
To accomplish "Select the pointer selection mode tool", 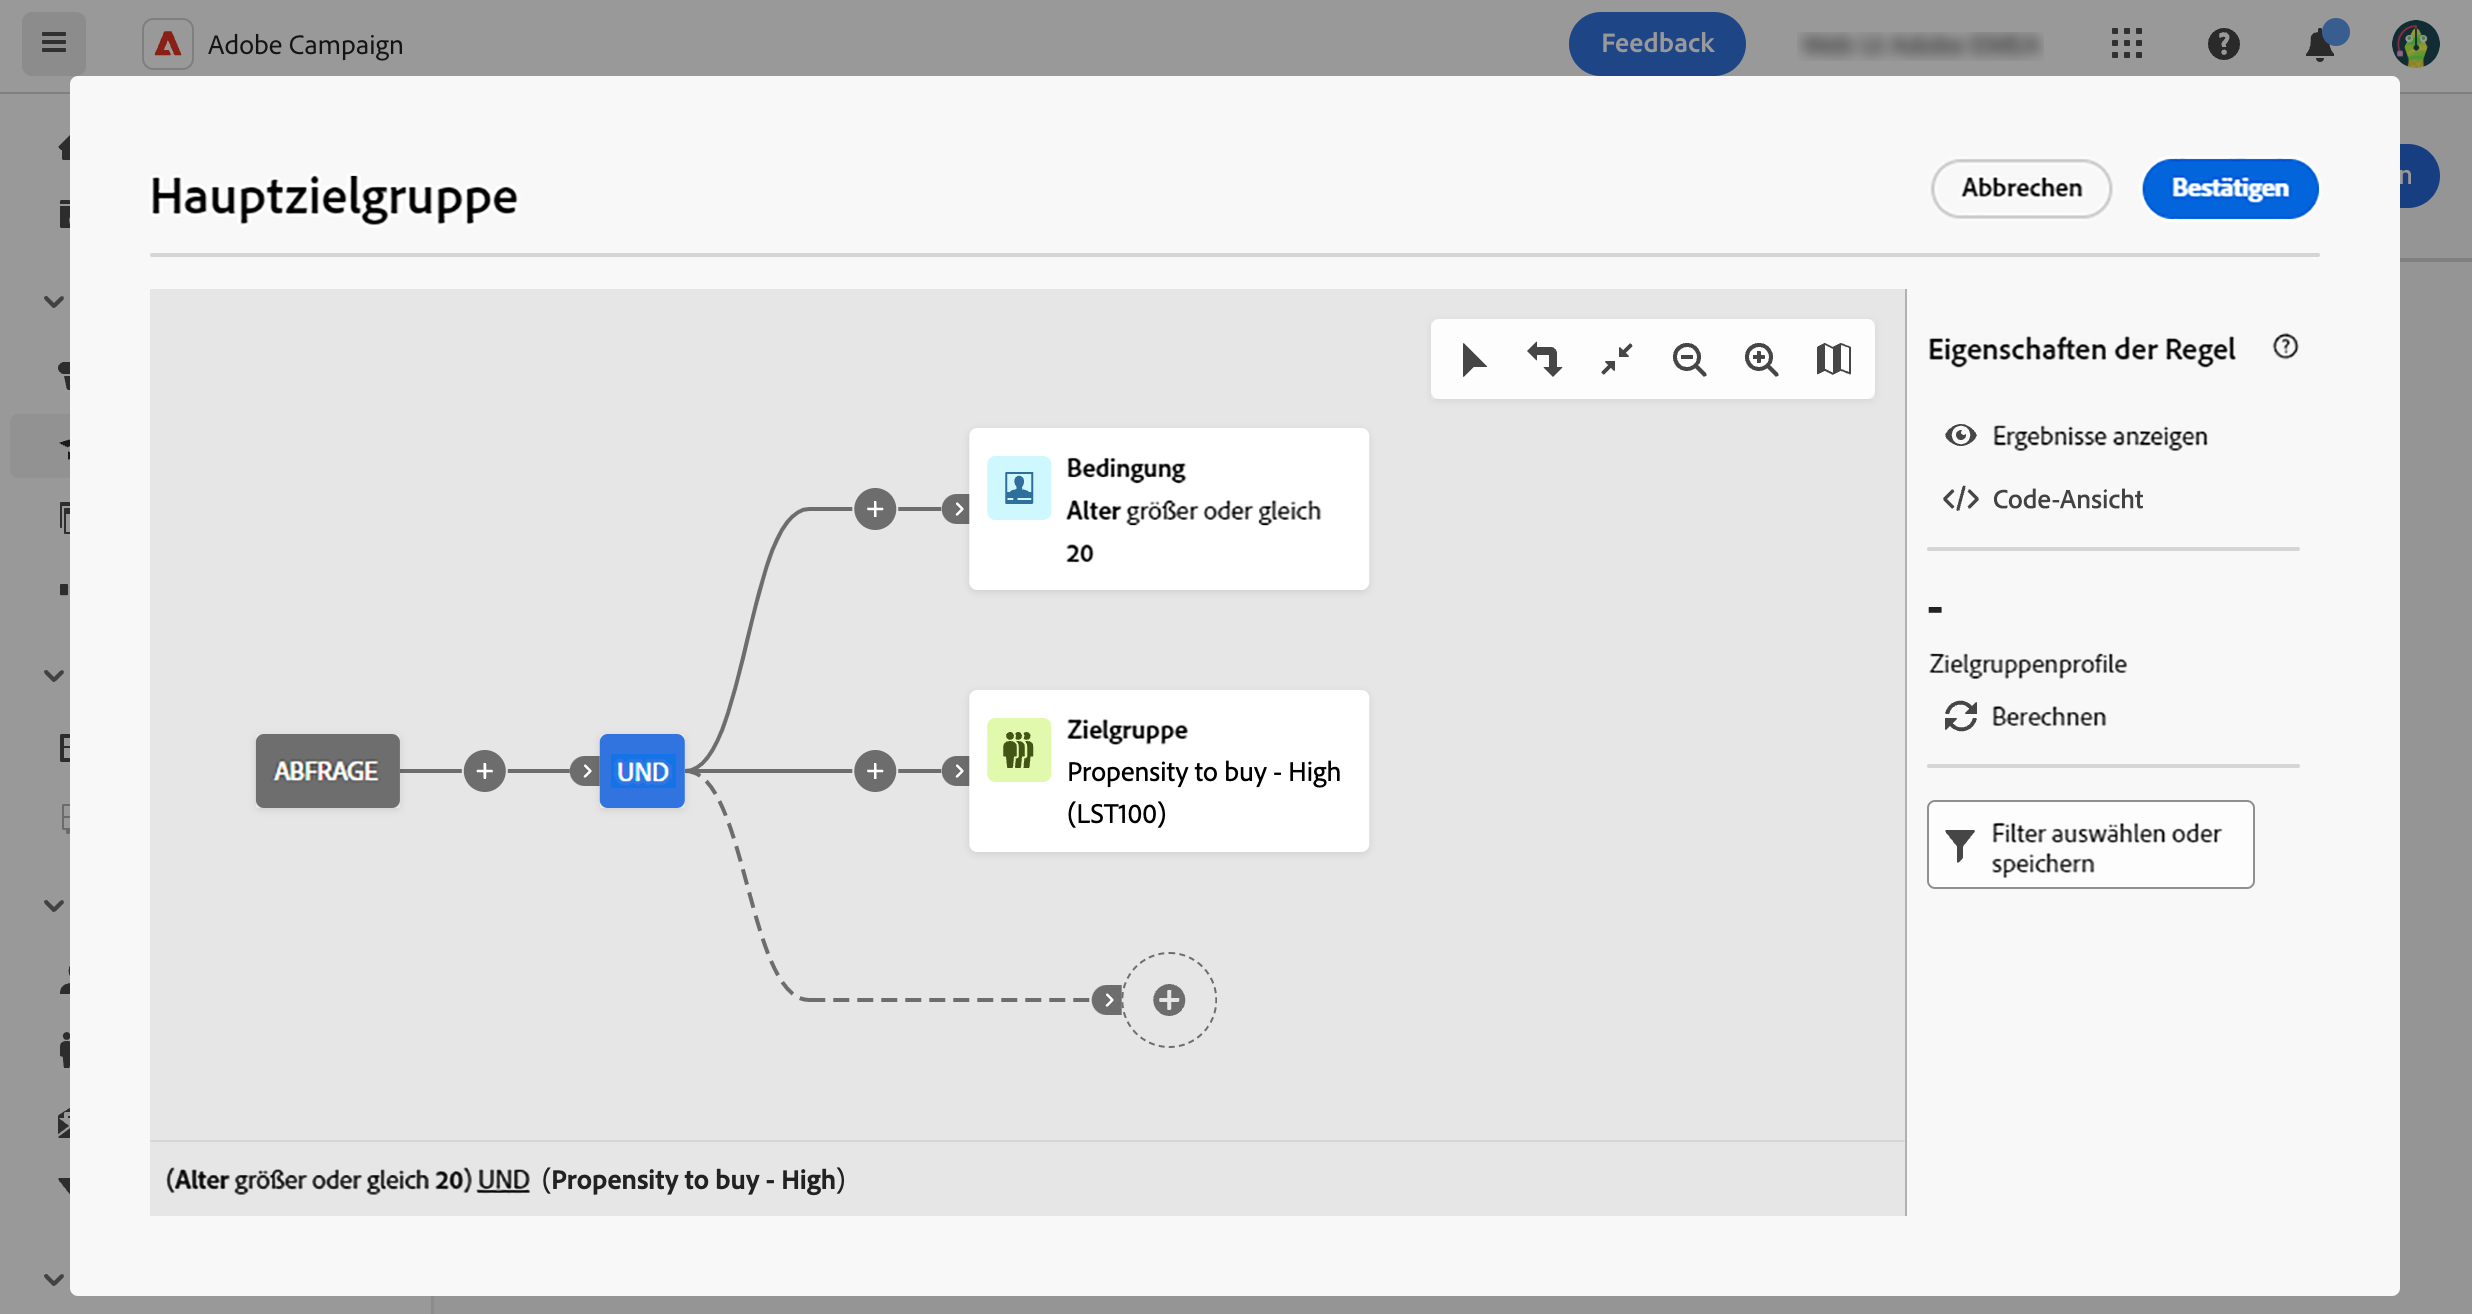I will click(x=1472, y=359).
